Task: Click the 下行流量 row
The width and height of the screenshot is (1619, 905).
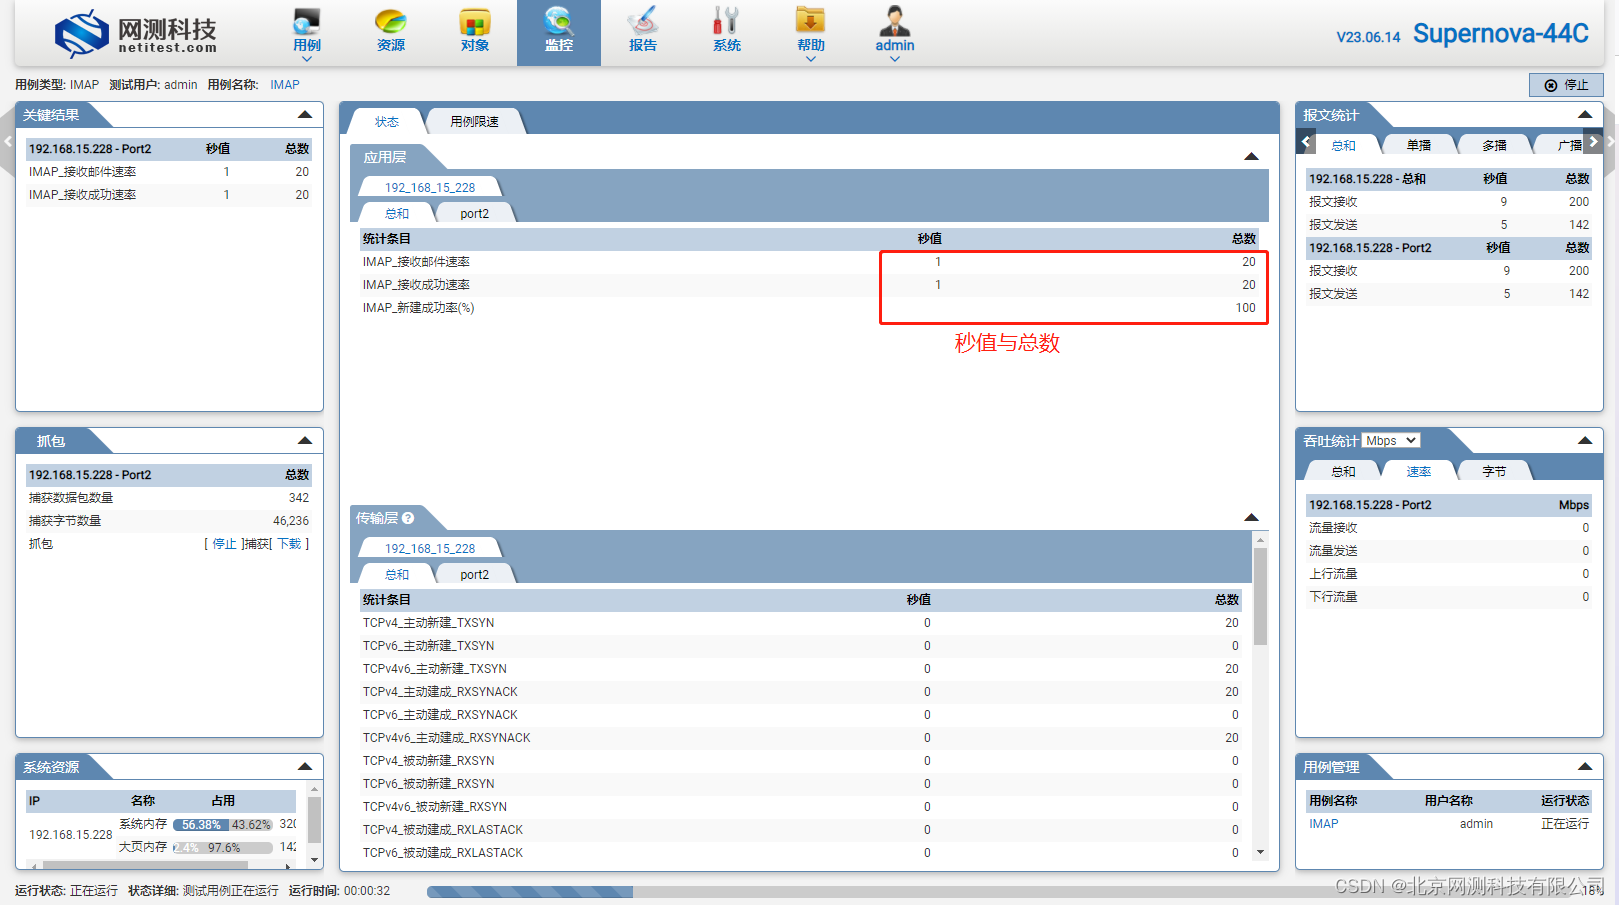Action: click(1449, 597)
